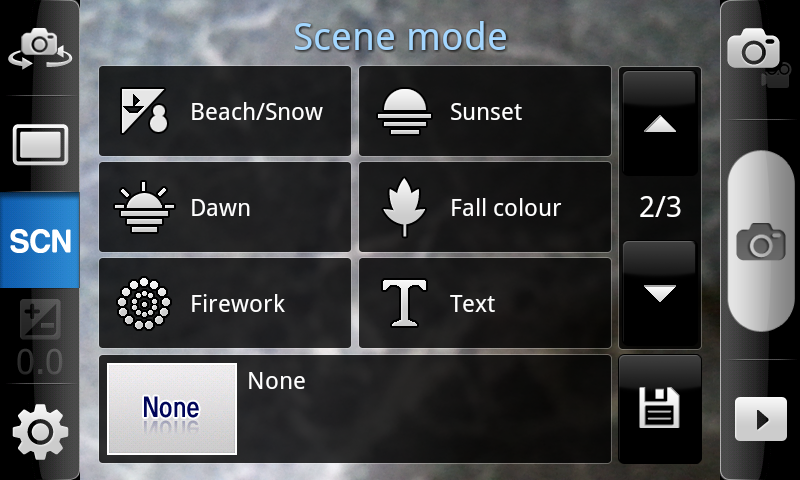Select the Dawn scene option
Screen dimensions: 800x480
tap(225, 207)
